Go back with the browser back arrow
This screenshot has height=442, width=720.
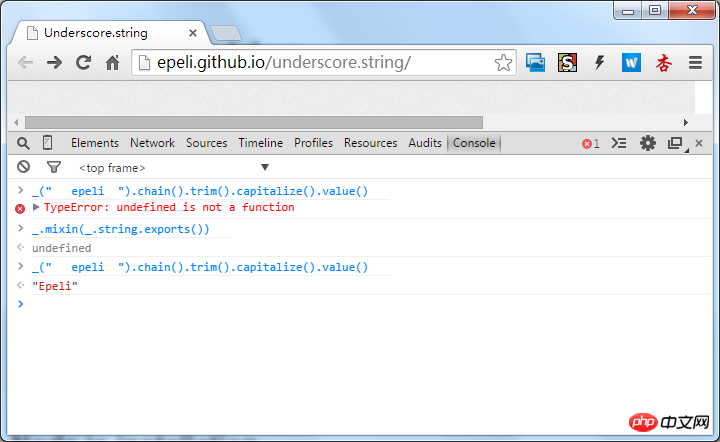coord(25,62)
